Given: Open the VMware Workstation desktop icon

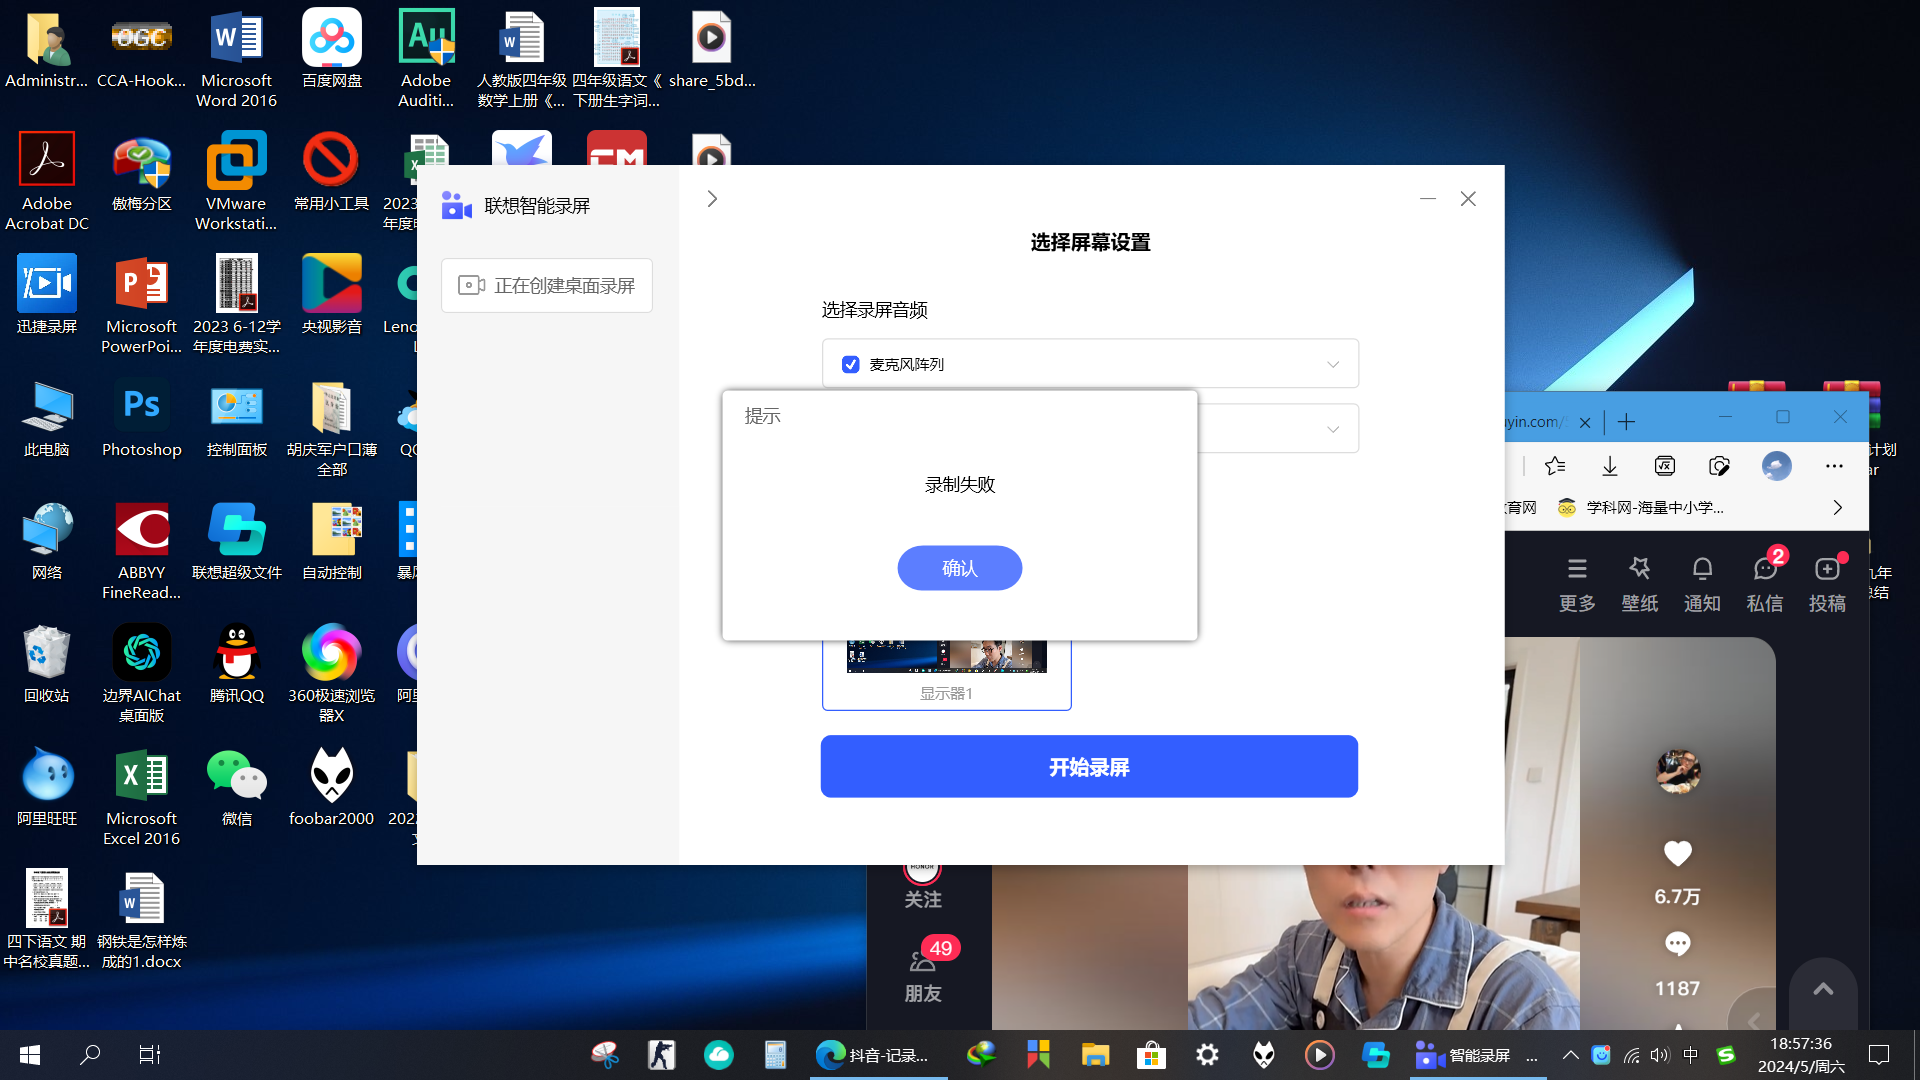Looking at the screenshot, I should [237, 182].
